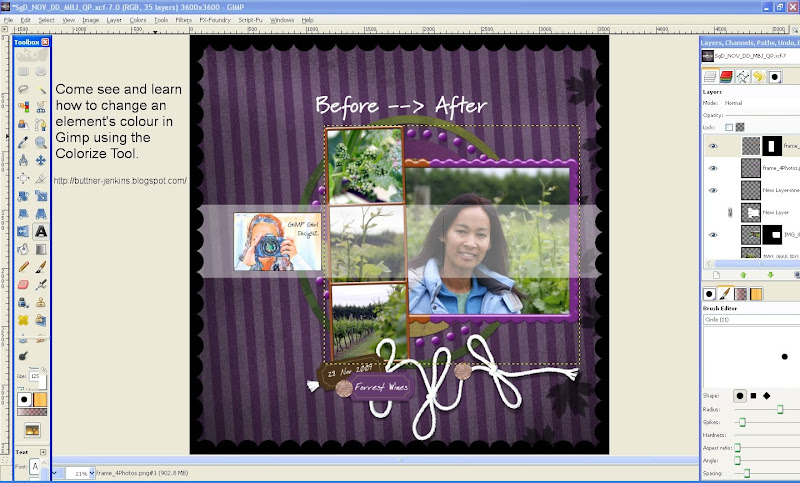This screenshot has height=483, width=800.
Task: Lower the layer with down arrow
Action: pyautogui.click(x=770, y=275)
